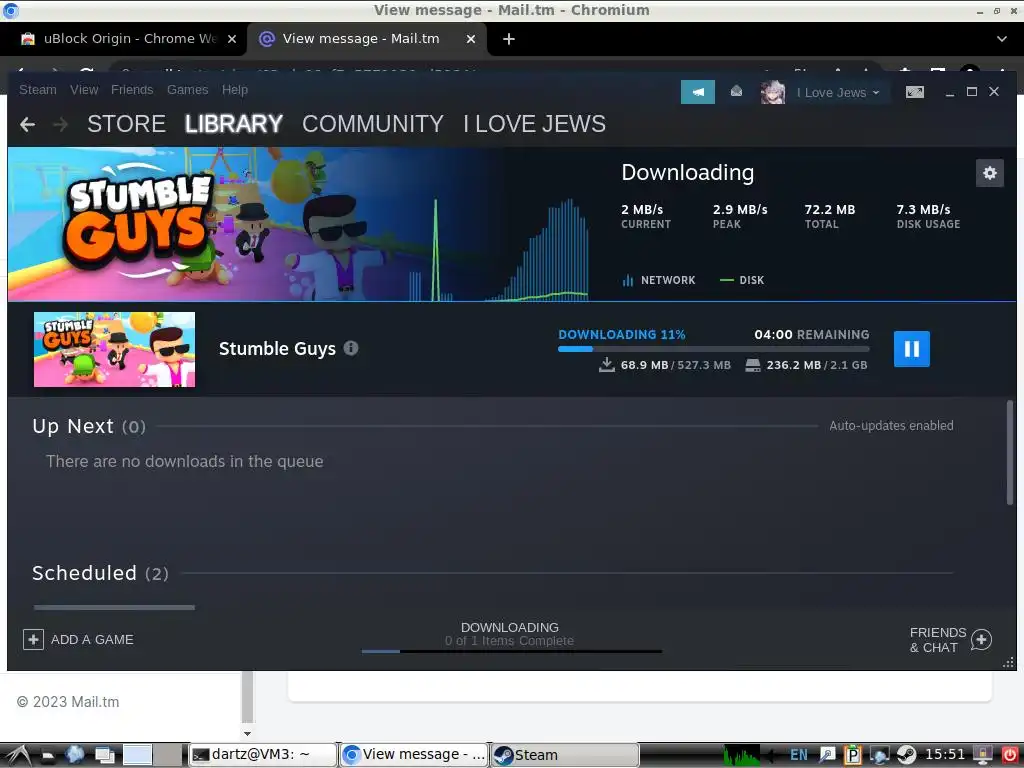Click the Scheduled (2) heading
The height and width of the screenshot is (768, 1024).
[100, 573]
